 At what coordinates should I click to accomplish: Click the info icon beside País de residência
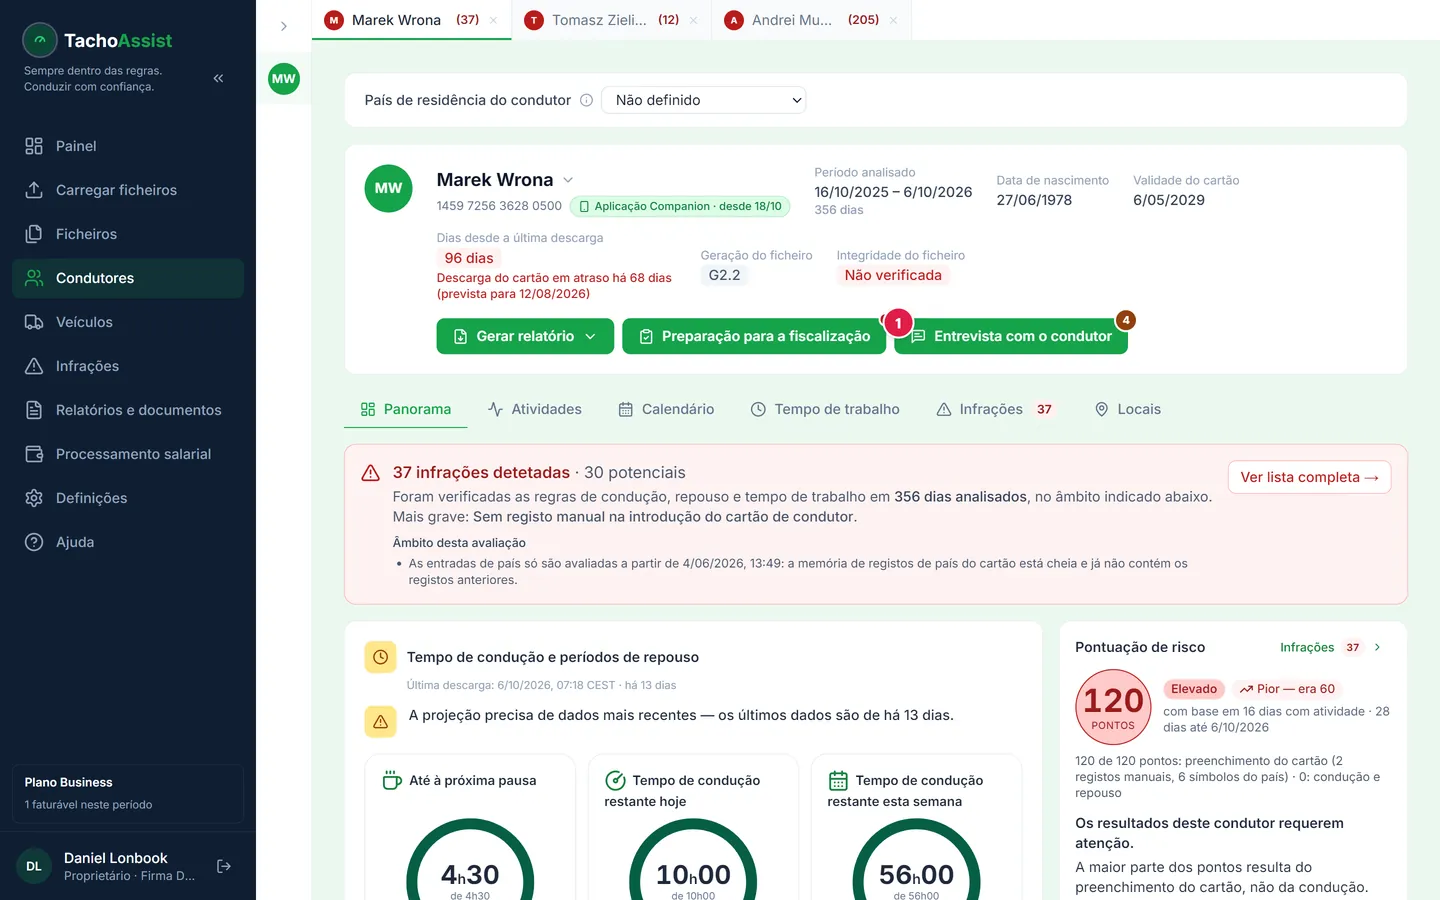click(587, 100)
